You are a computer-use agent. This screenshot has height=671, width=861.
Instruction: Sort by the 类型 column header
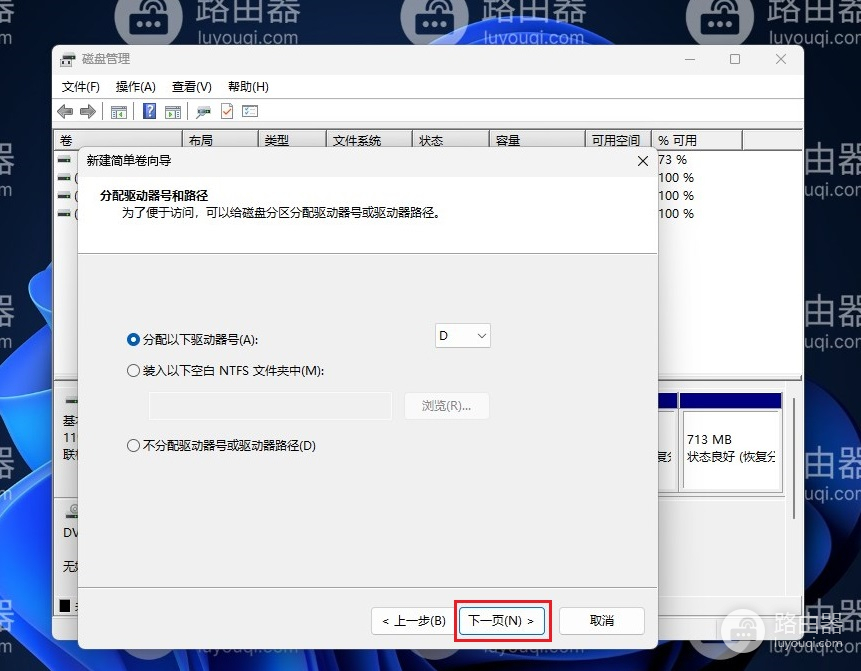[292, 141]
